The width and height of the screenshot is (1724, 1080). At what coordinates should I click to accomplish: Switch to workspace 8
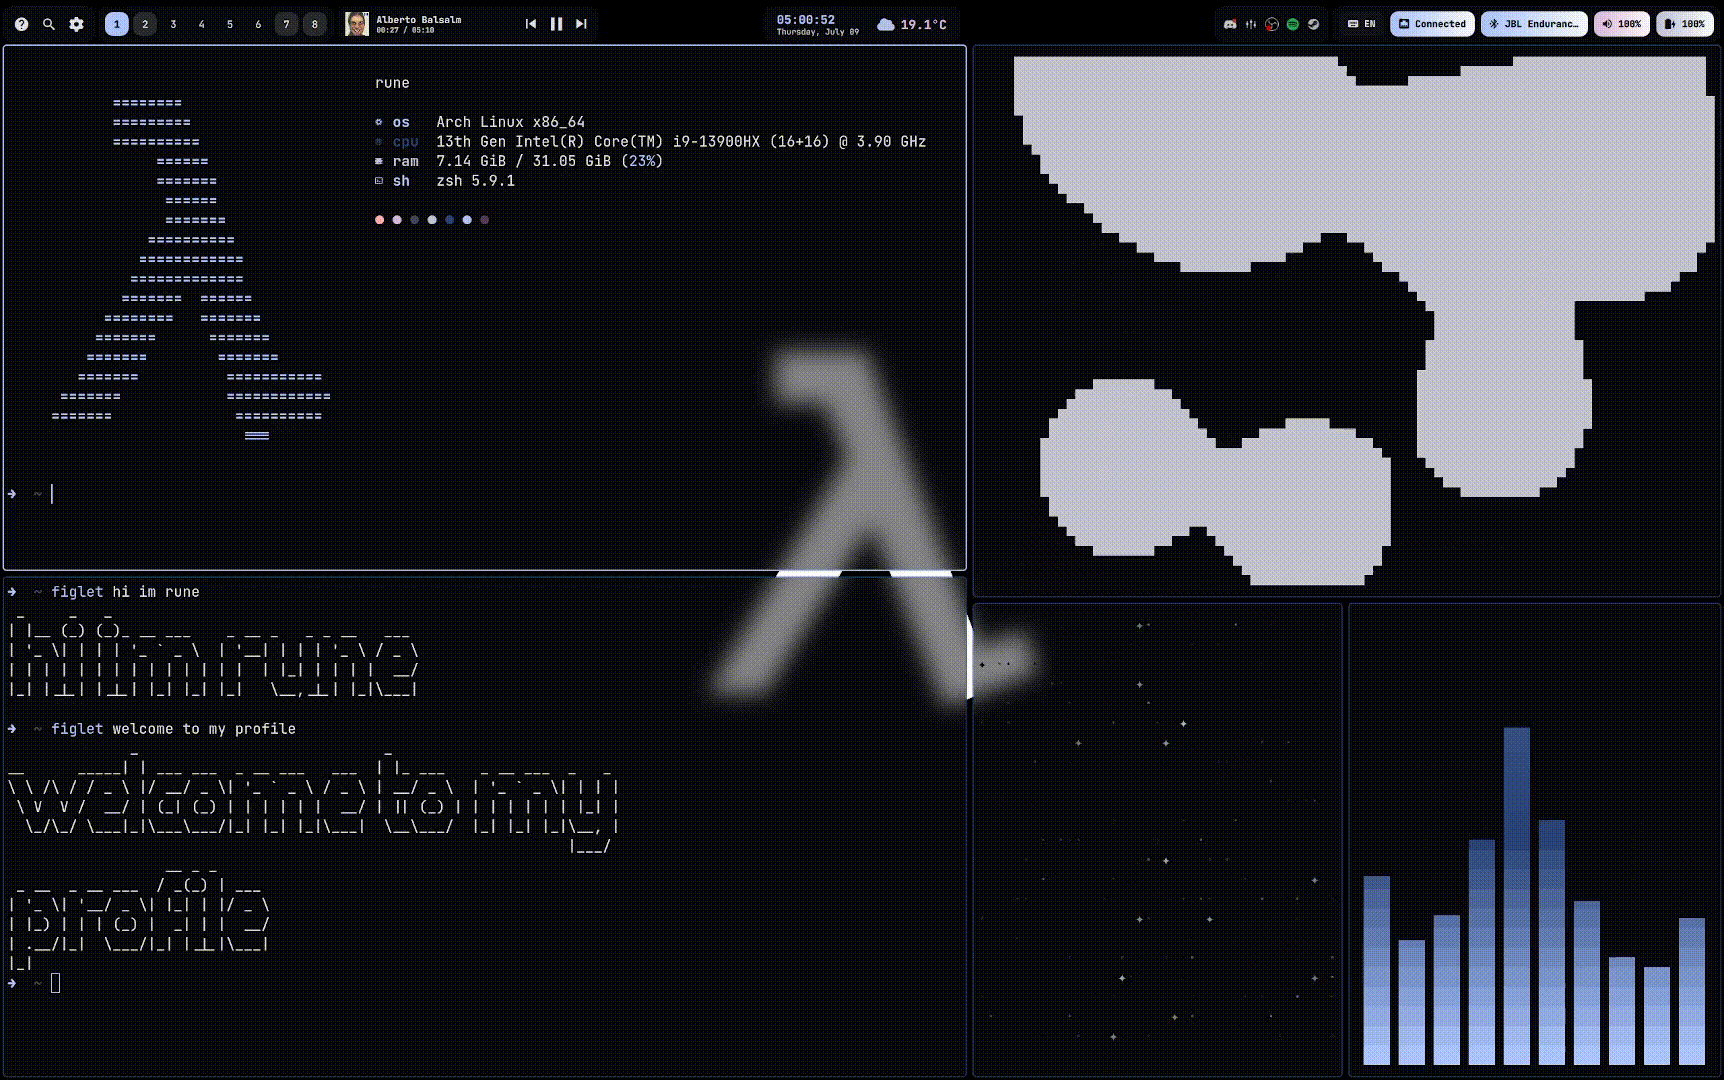click(x=314, y=24)
